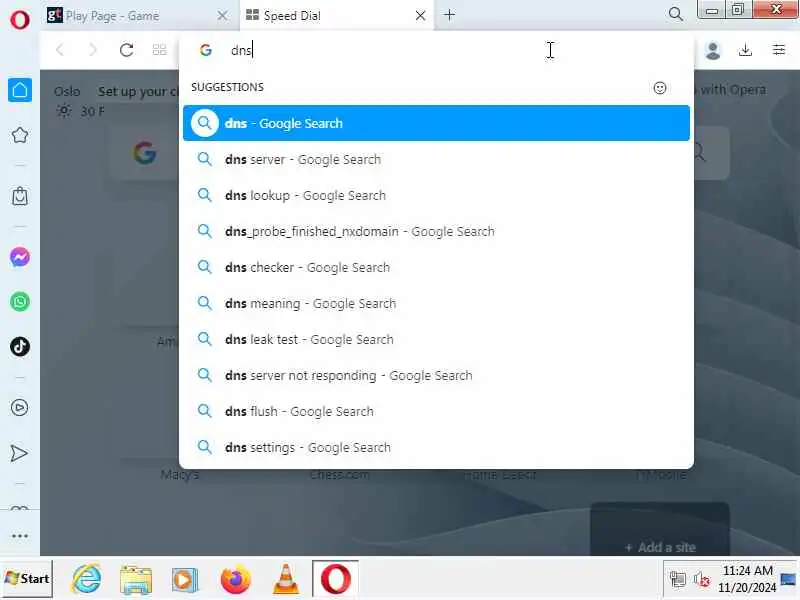This screenshot has height=600, width=800.
Task: Open the Windows Start button
Action: (x=27, y=579)
